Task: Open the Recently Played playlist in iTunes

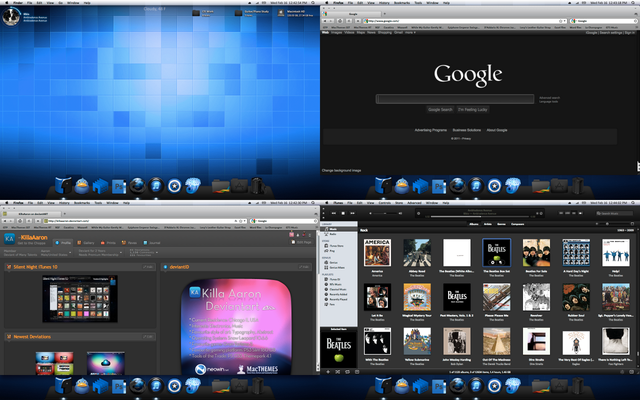Action: (339, 299)
